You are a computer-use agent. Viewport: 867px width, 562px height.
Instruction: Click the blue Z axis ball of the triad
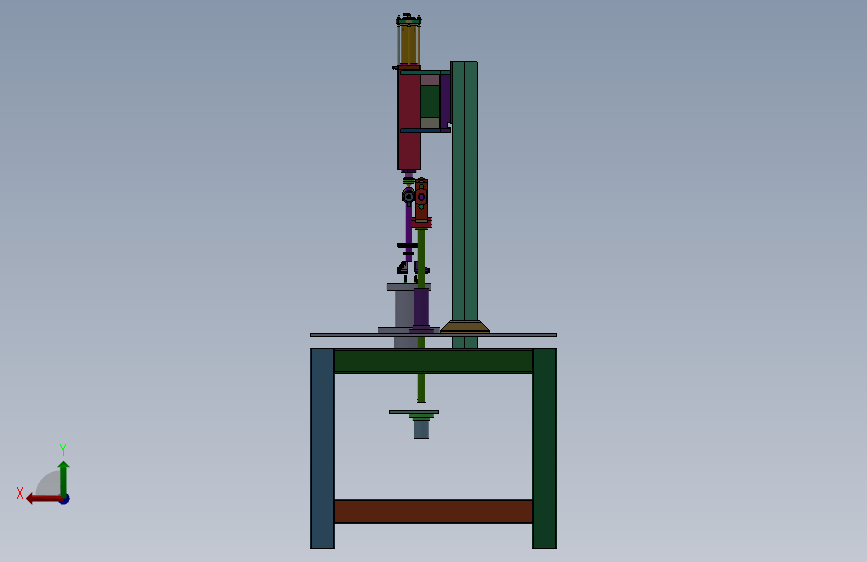[65, 499]
